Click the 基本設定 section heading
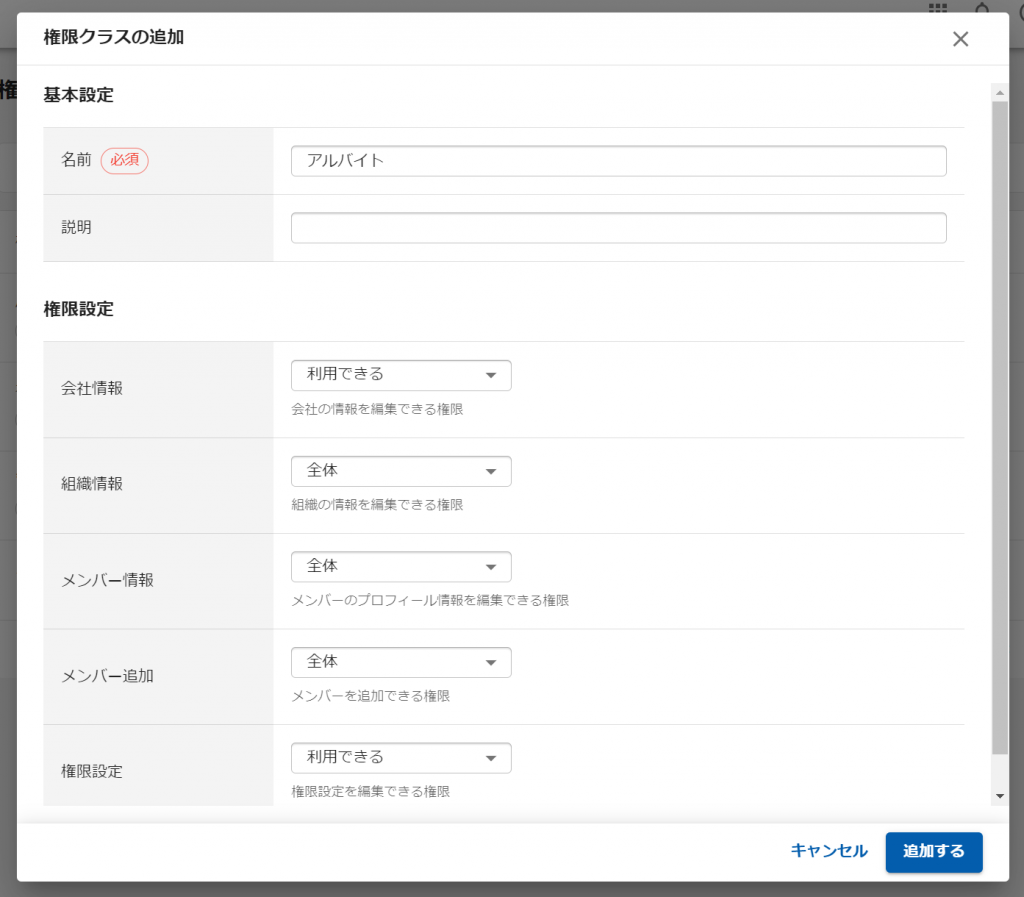1024x897 pixels. coord(78,95)
